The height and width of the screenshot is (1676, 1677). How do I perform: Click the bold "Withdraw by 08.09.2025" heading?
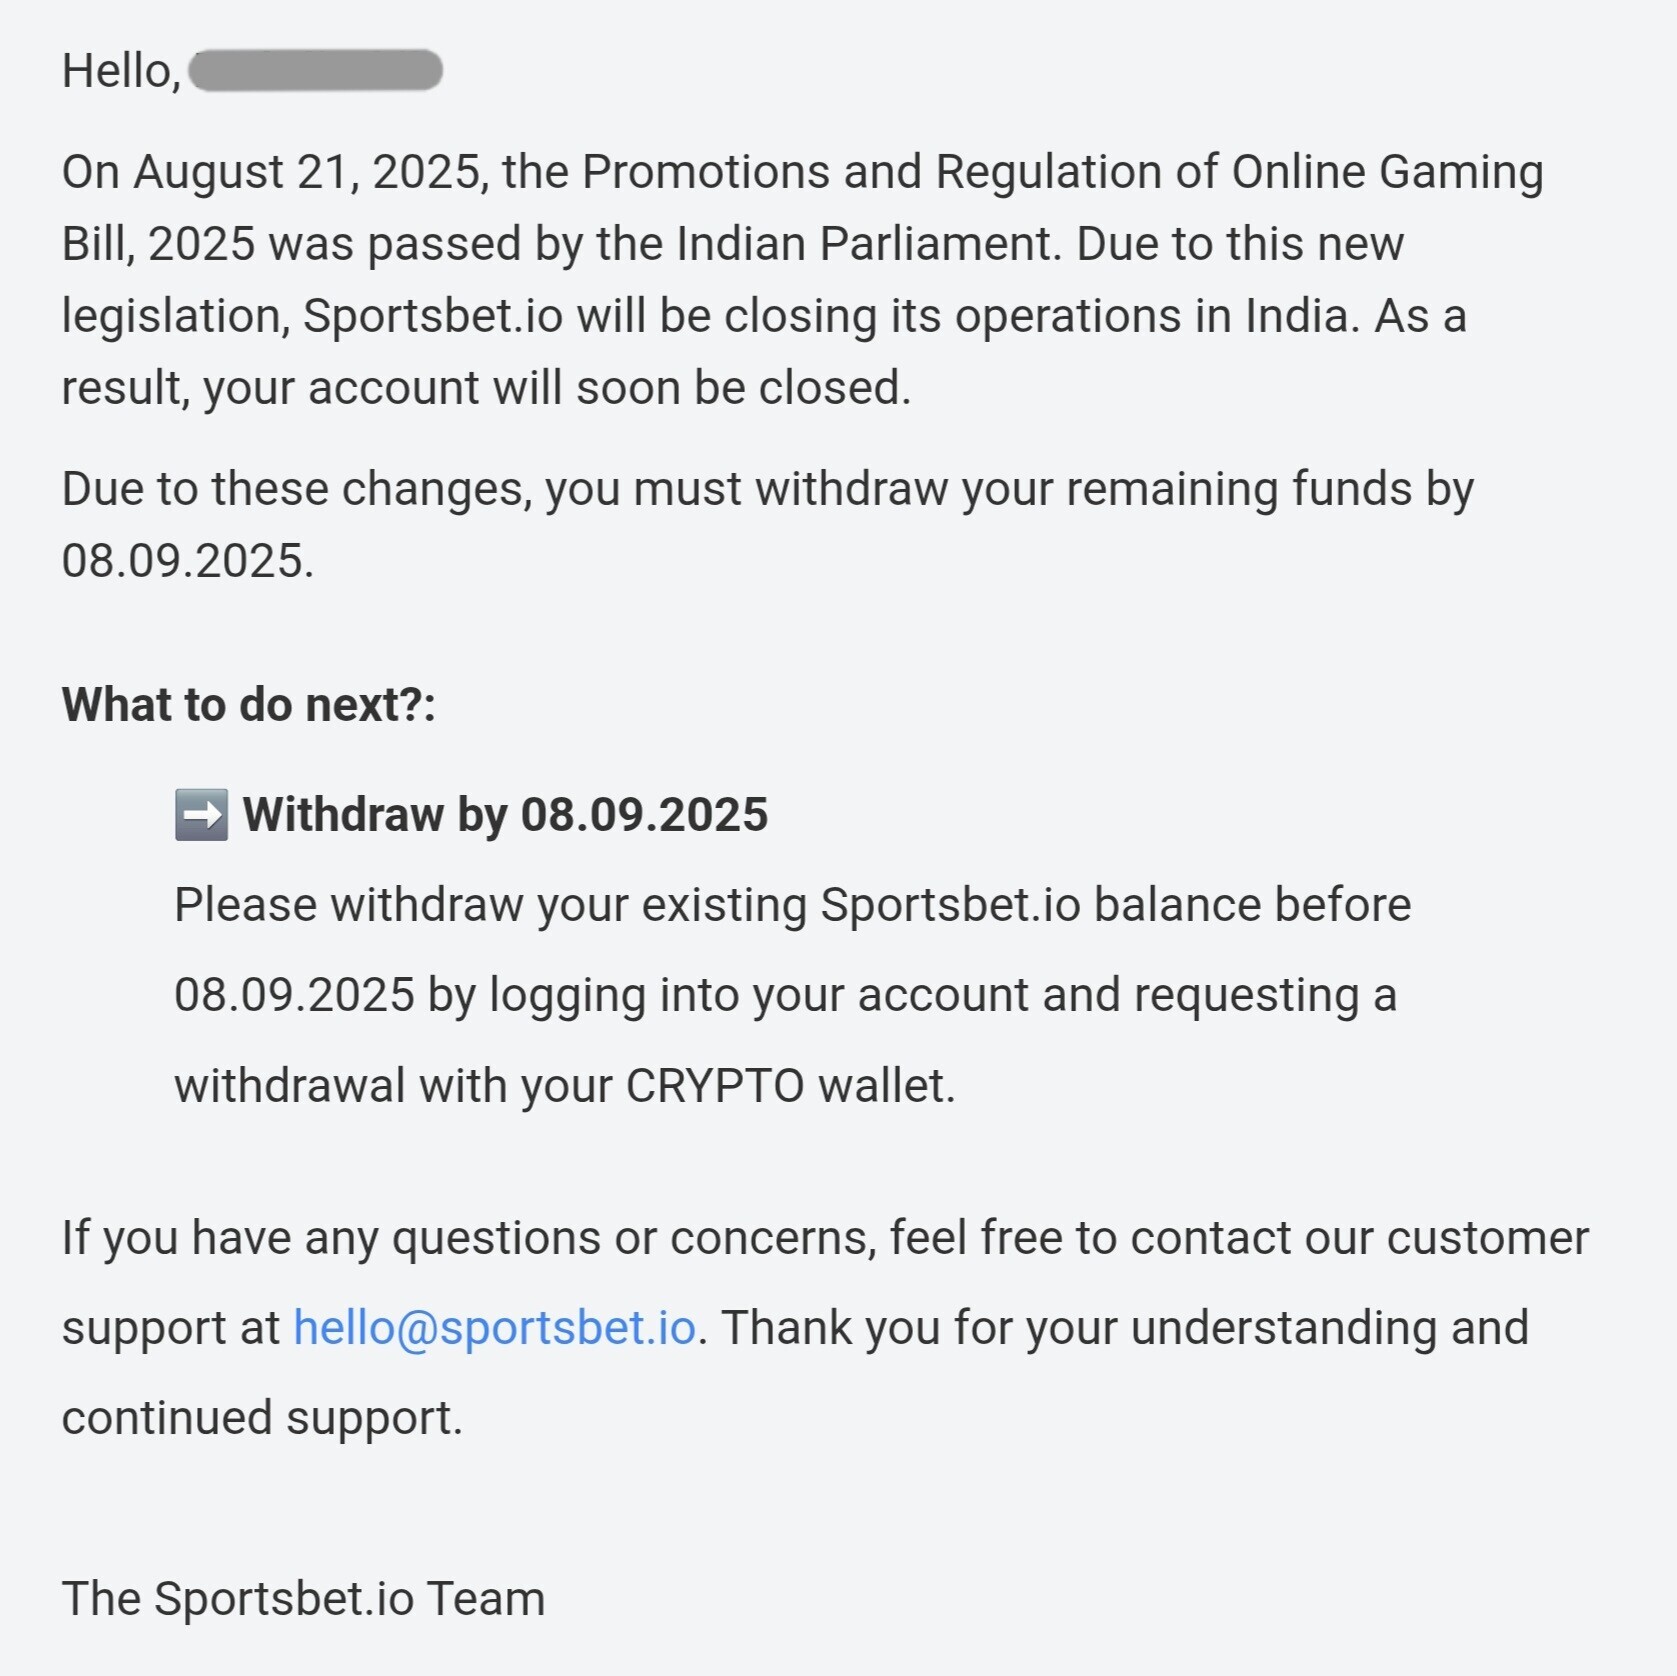[505, 815]
